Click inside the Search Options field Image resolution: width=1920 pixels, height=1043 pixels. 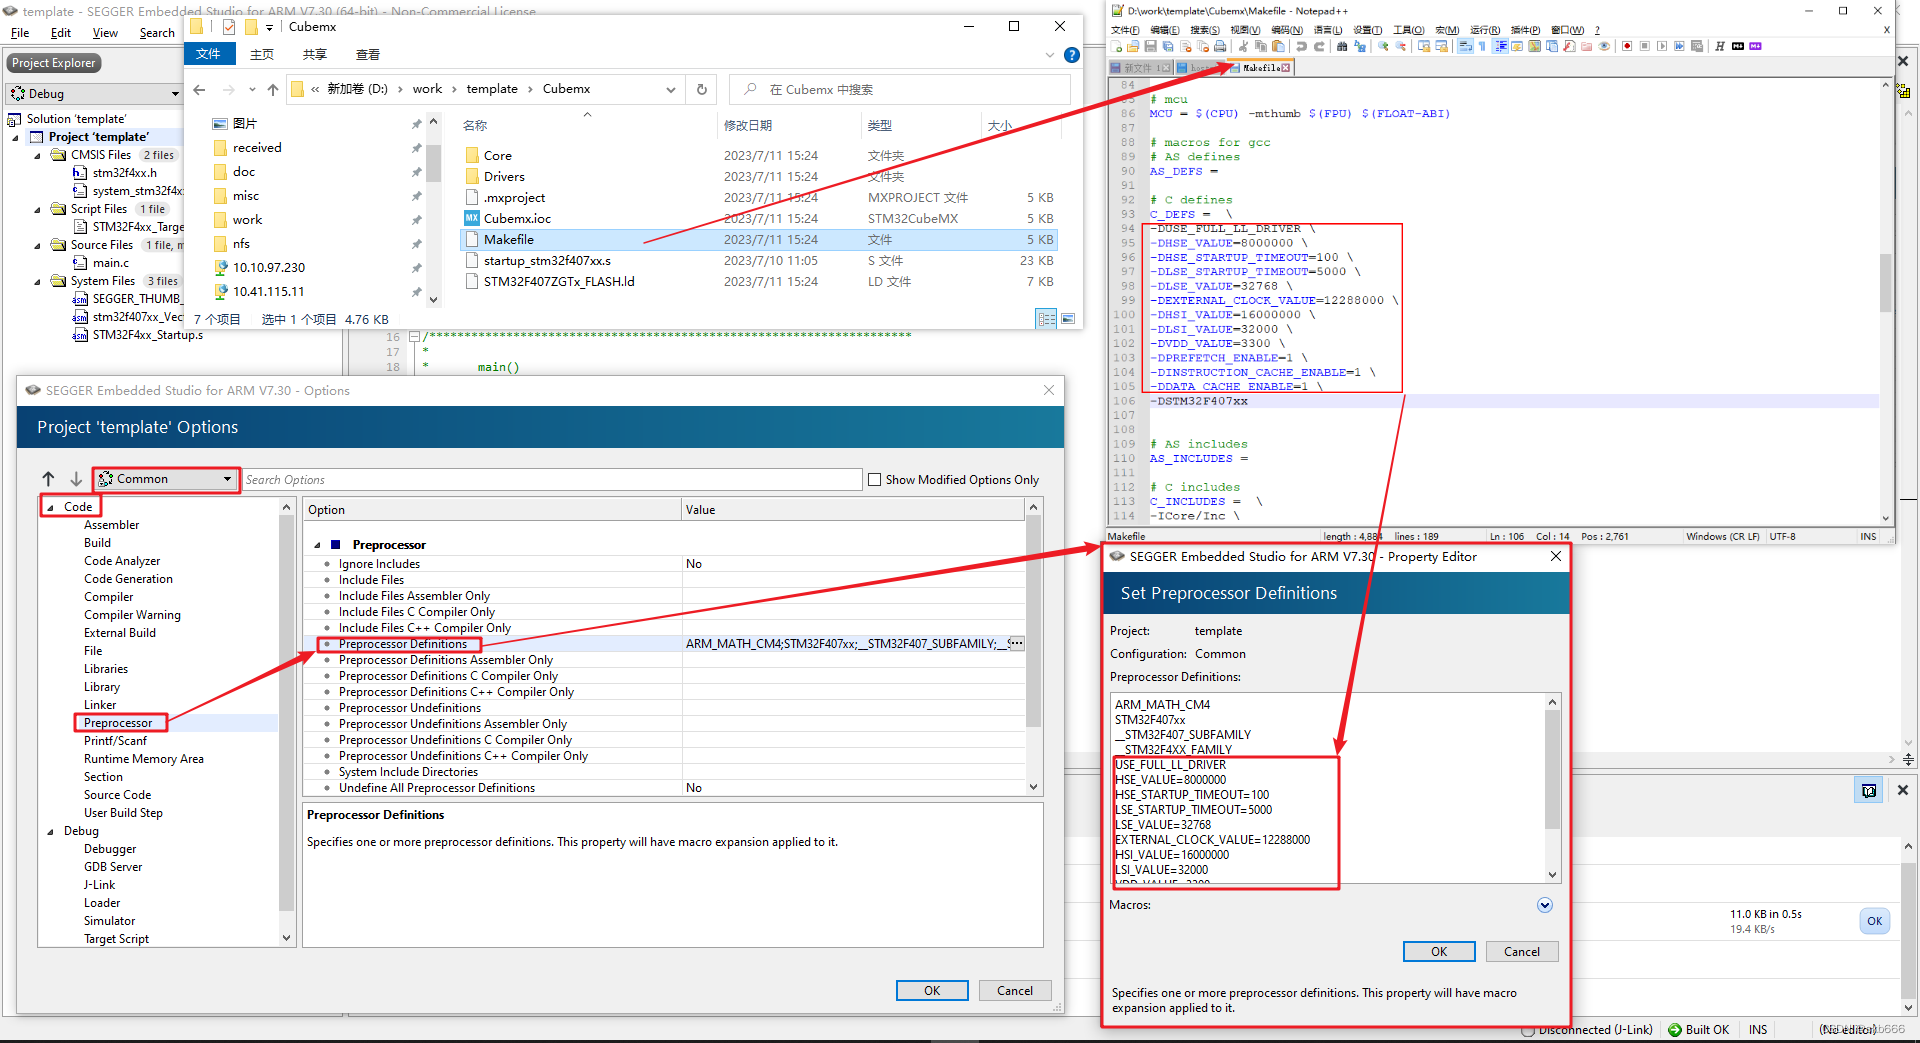[550, 479]
